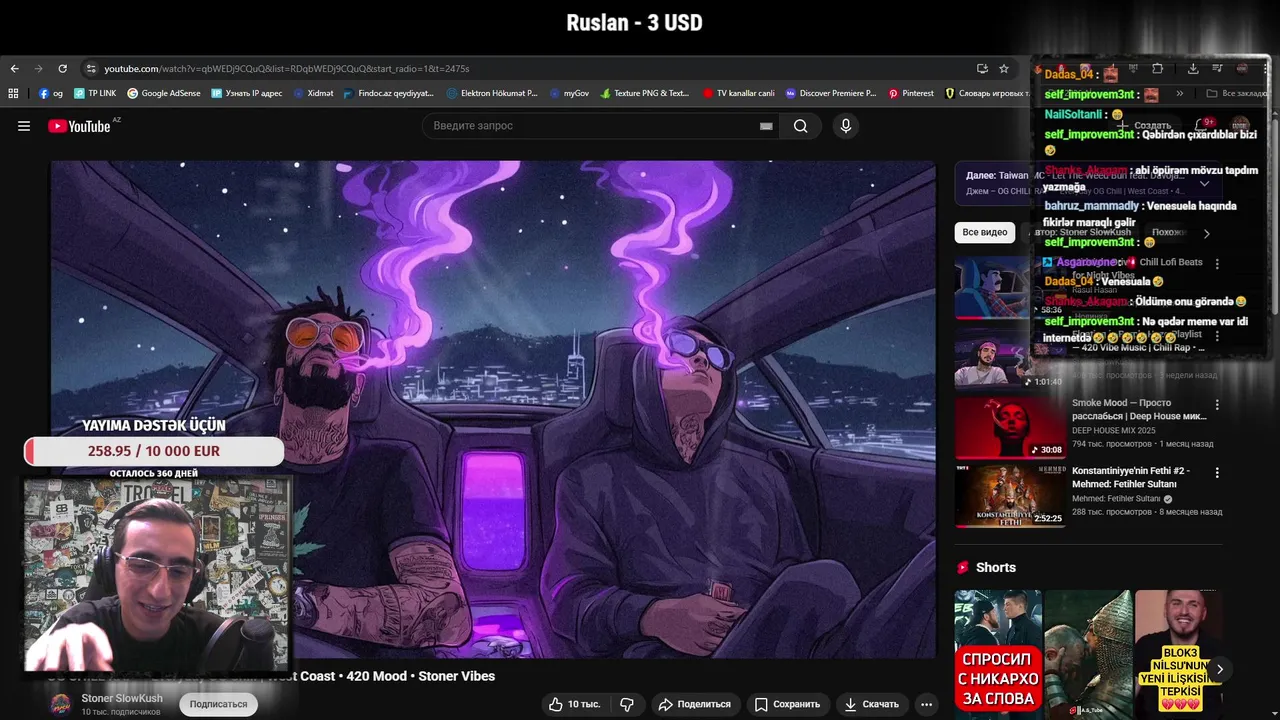Open the apps grid in bookmarks bar
The image size is (1280, 720).
click(13, 93)
